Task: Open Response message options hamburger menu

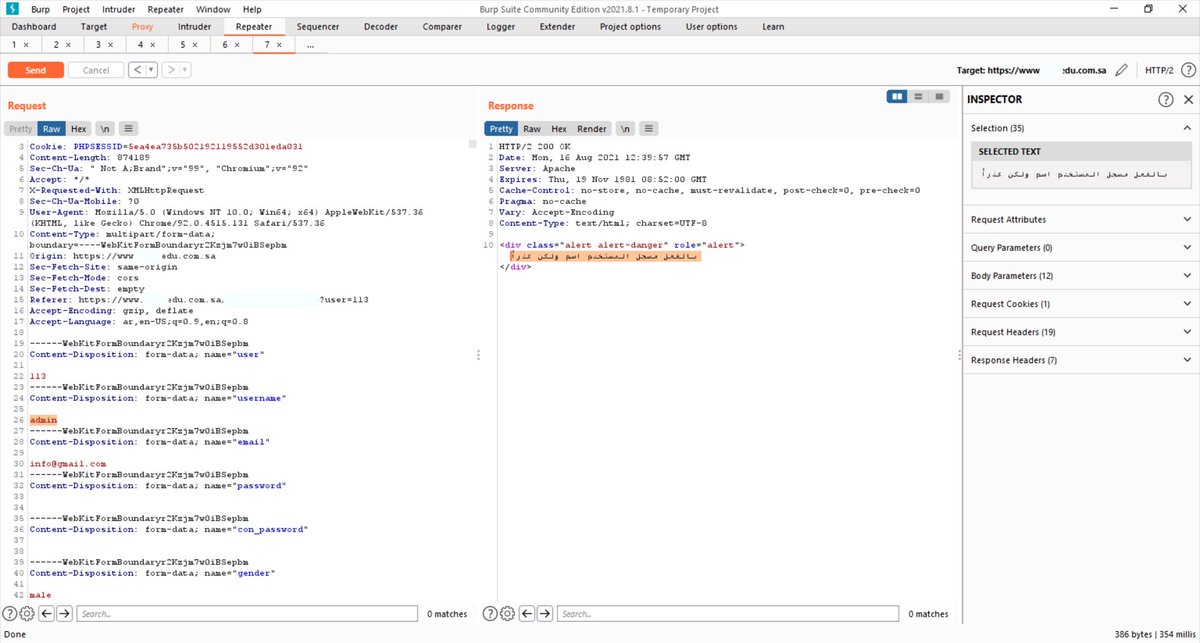Action: [649, 129]
